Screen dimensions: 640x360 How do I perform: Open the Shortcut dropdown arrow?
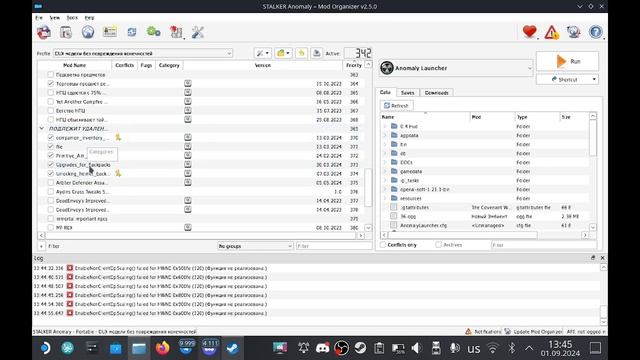[x=594, y=79]
